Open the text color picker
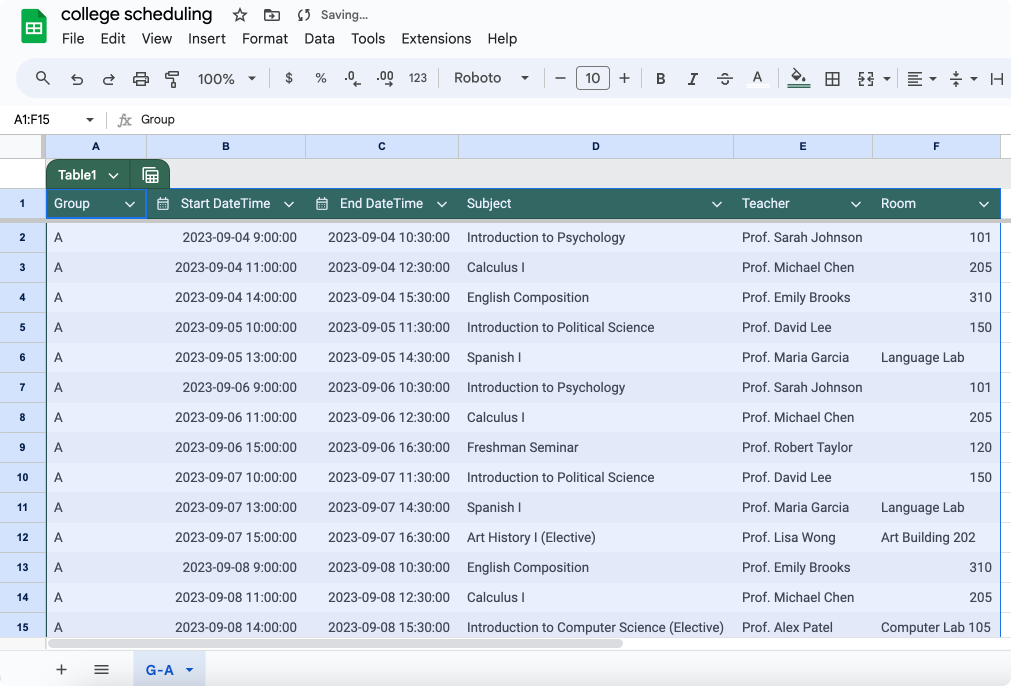Viewport: 1011px width, 686px height. click(x=758, y=79)
